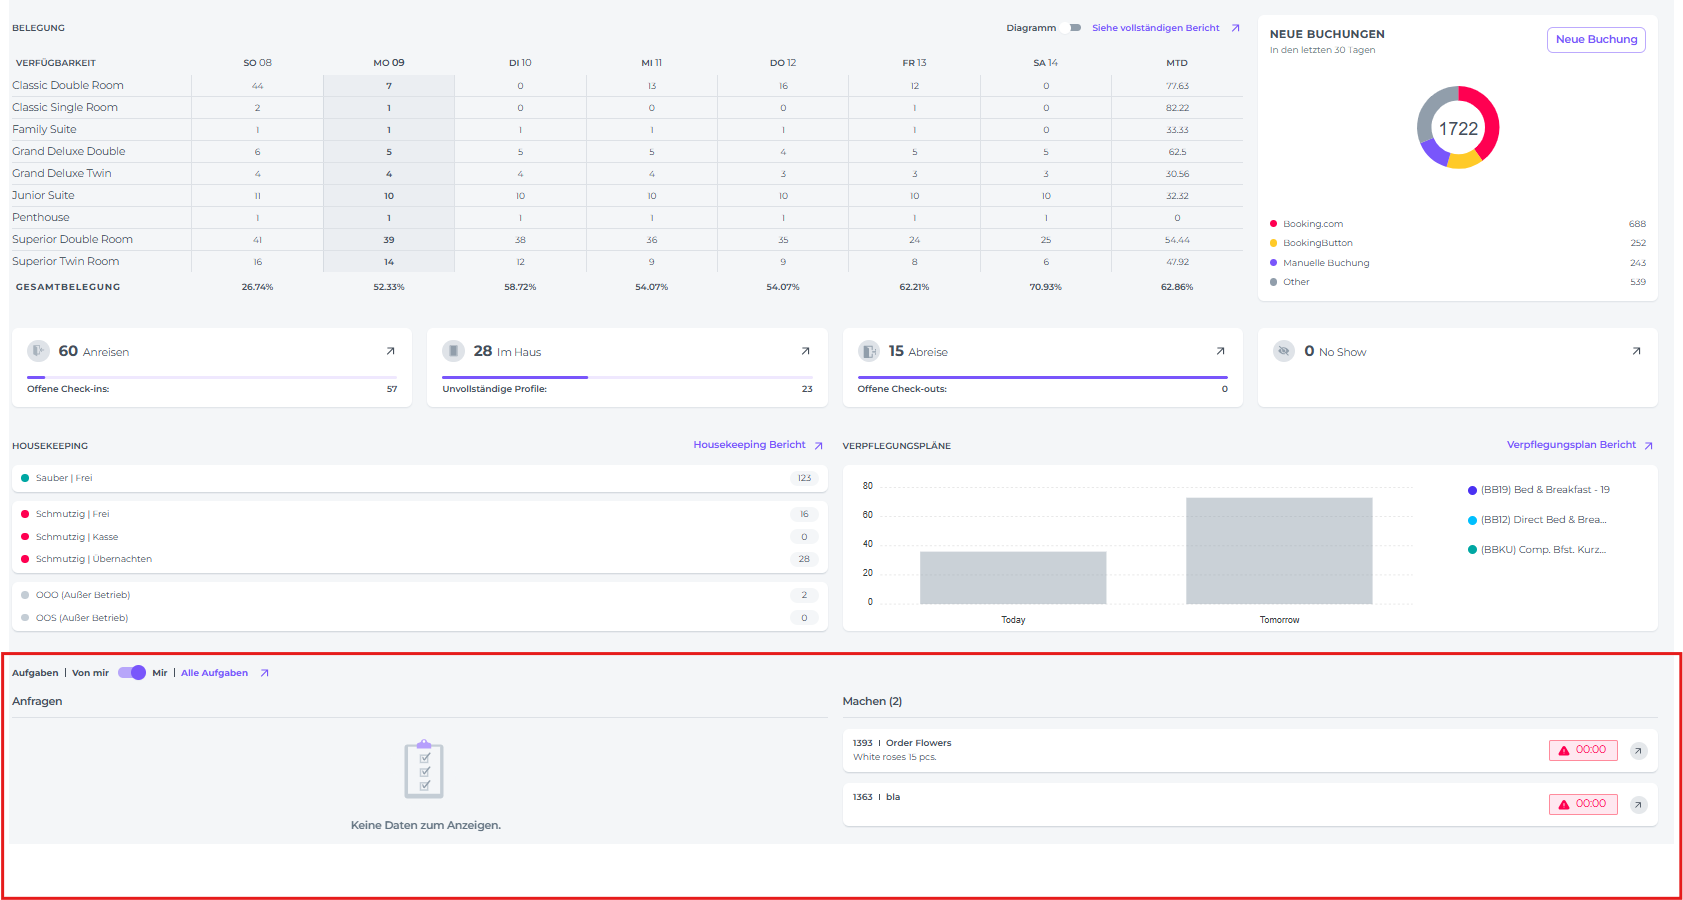Open the Im Haus card arrow icon
The image size is (1683, 900).
pyautogui.click(x=805, y=351)
